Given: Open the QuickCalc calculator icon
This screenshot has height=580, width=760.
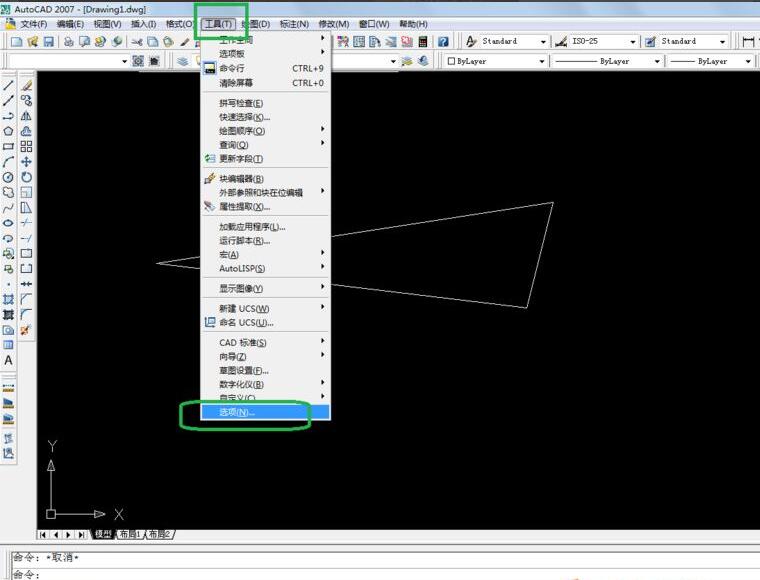Looking at the screenshot, I should click(423, 42).
